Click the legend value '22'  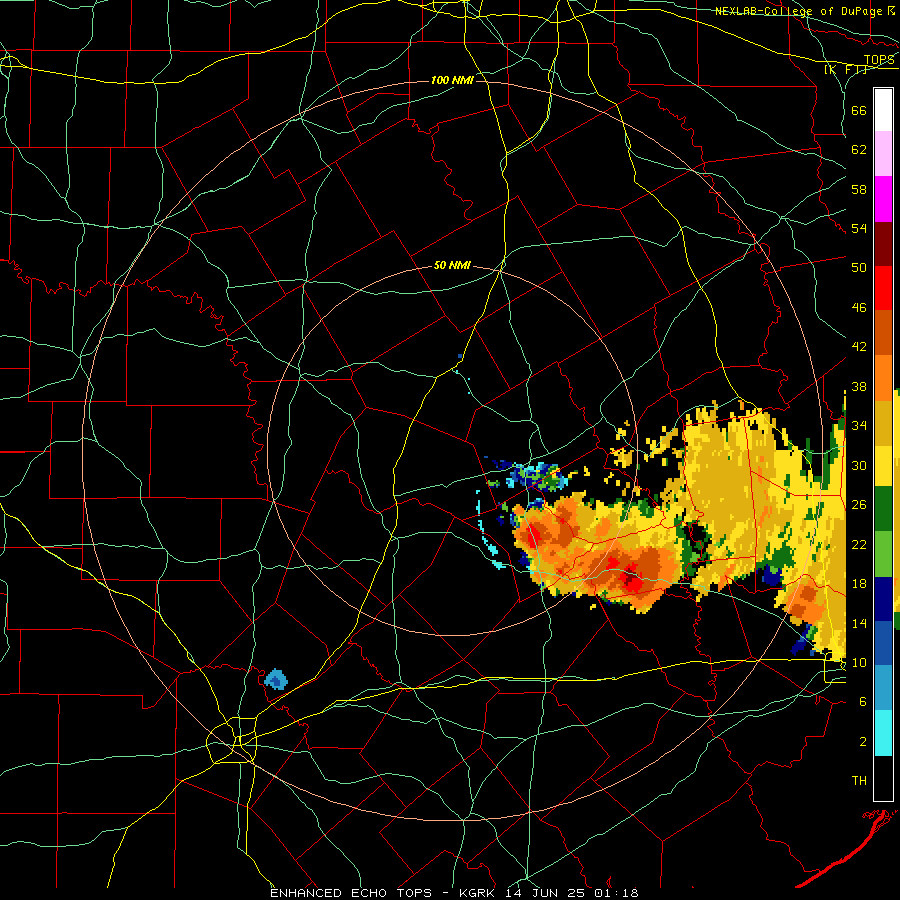point(859,544)
